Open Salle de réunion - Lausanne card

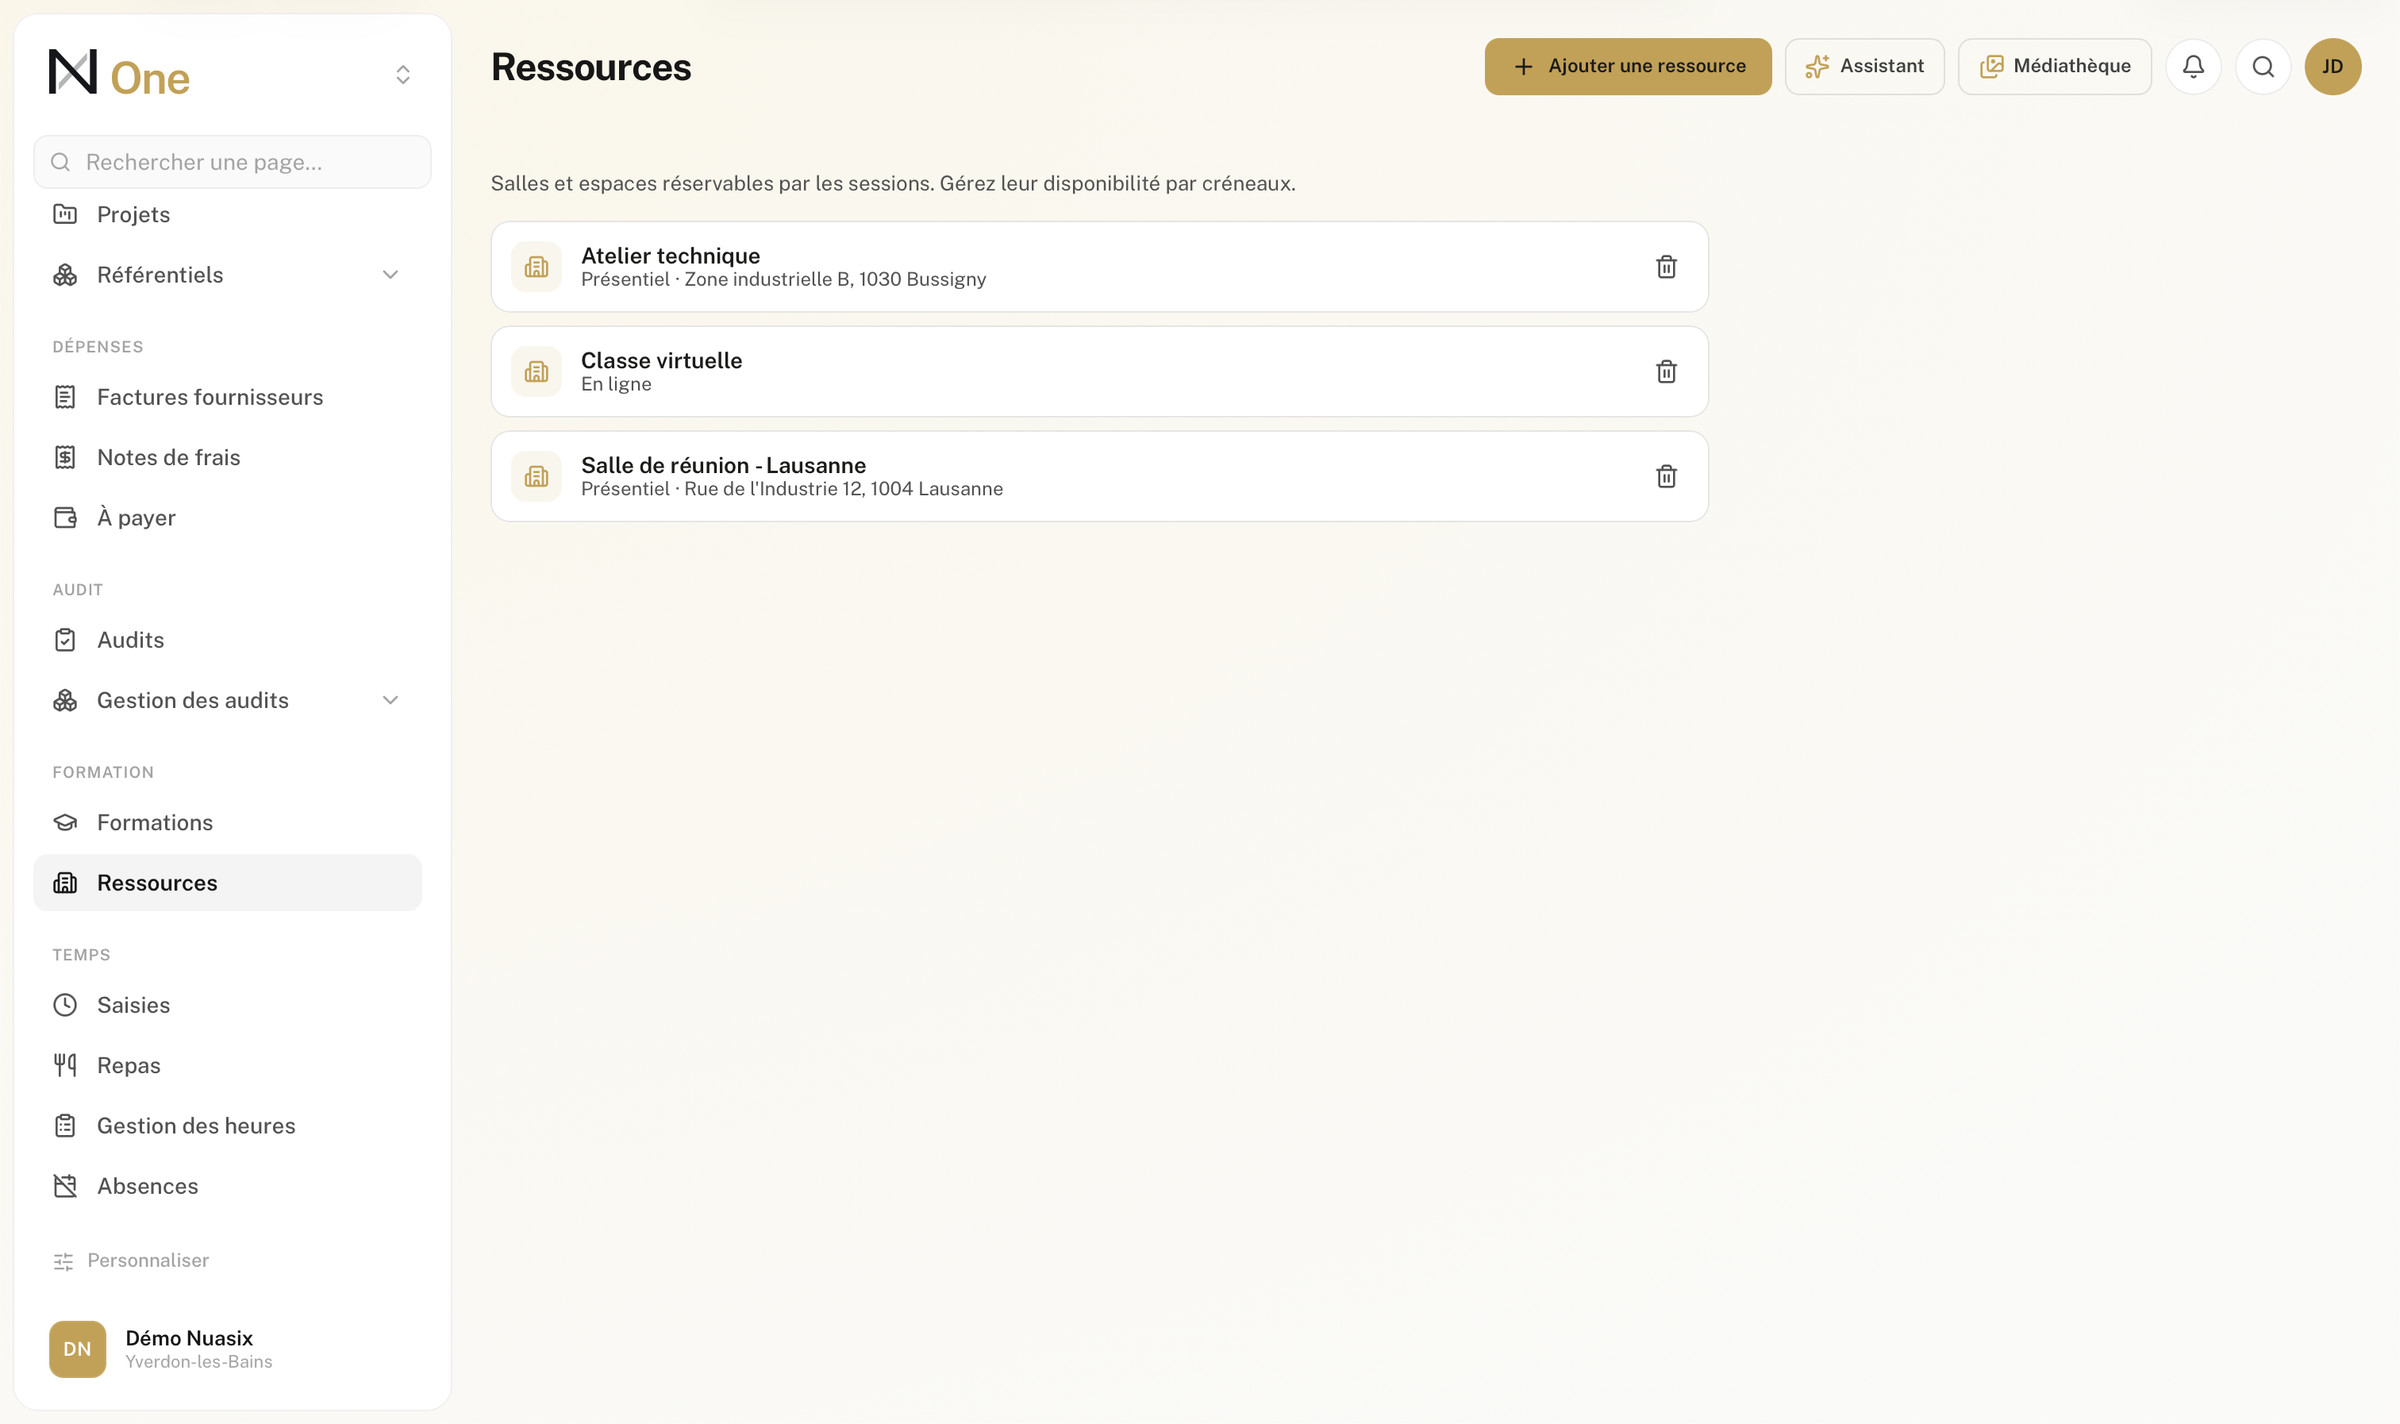click(x=1099, y=477)
